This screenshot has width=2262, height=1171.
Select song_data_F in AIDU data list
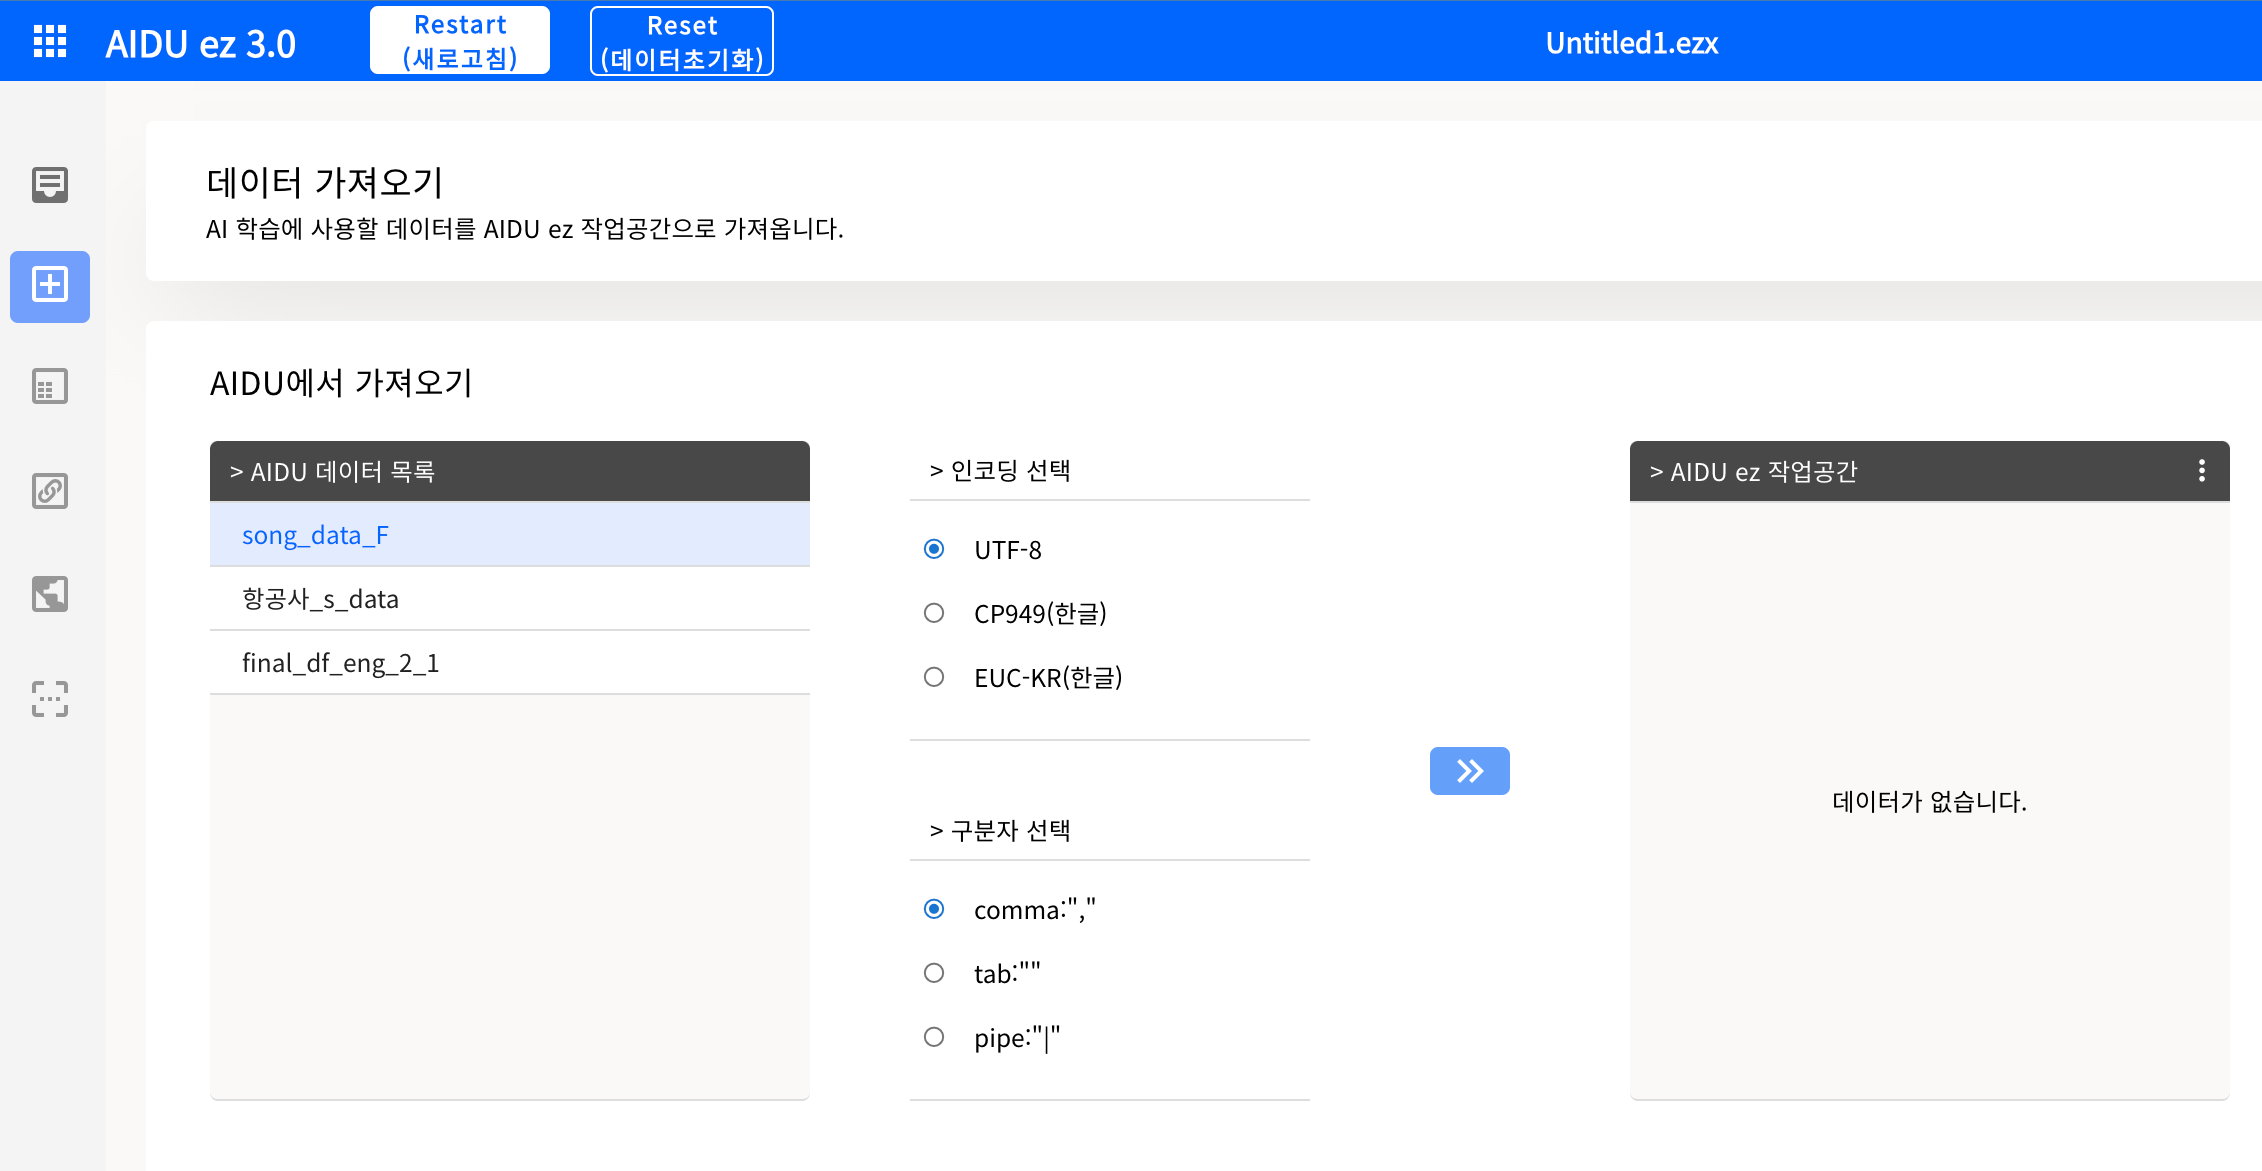click(x=510, y=535)
